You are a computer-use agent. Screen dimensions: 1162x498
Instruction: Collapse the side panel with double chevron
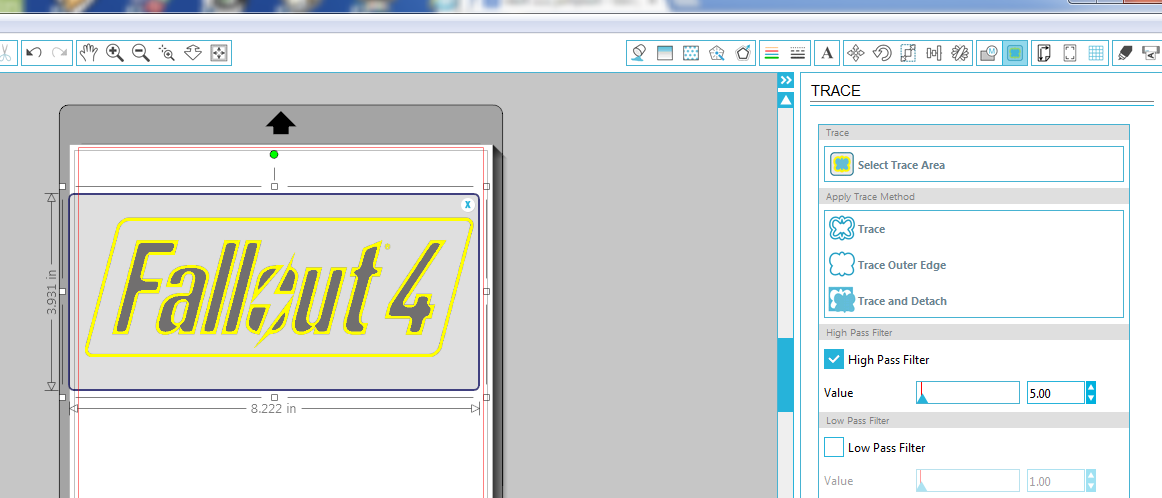(786, 80)
